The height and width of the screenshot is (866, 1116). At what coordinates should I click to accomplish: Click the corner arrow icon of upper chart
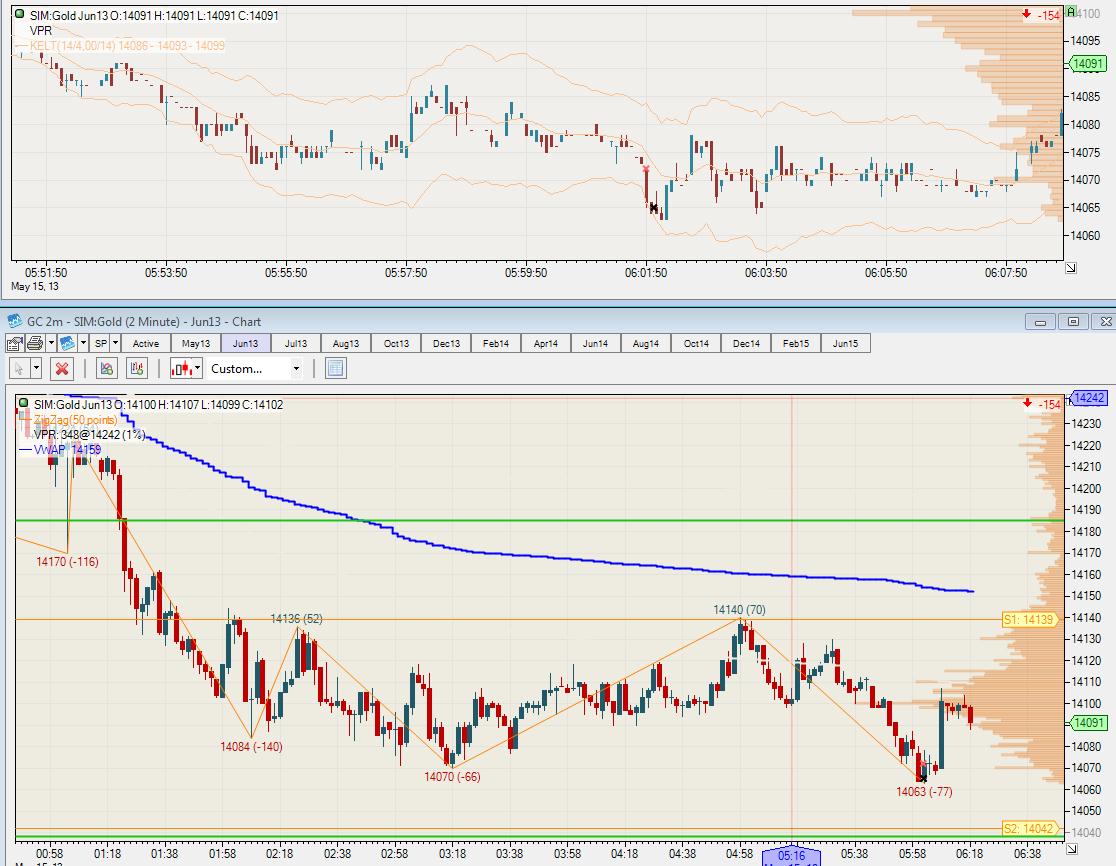pos(1070,268)
